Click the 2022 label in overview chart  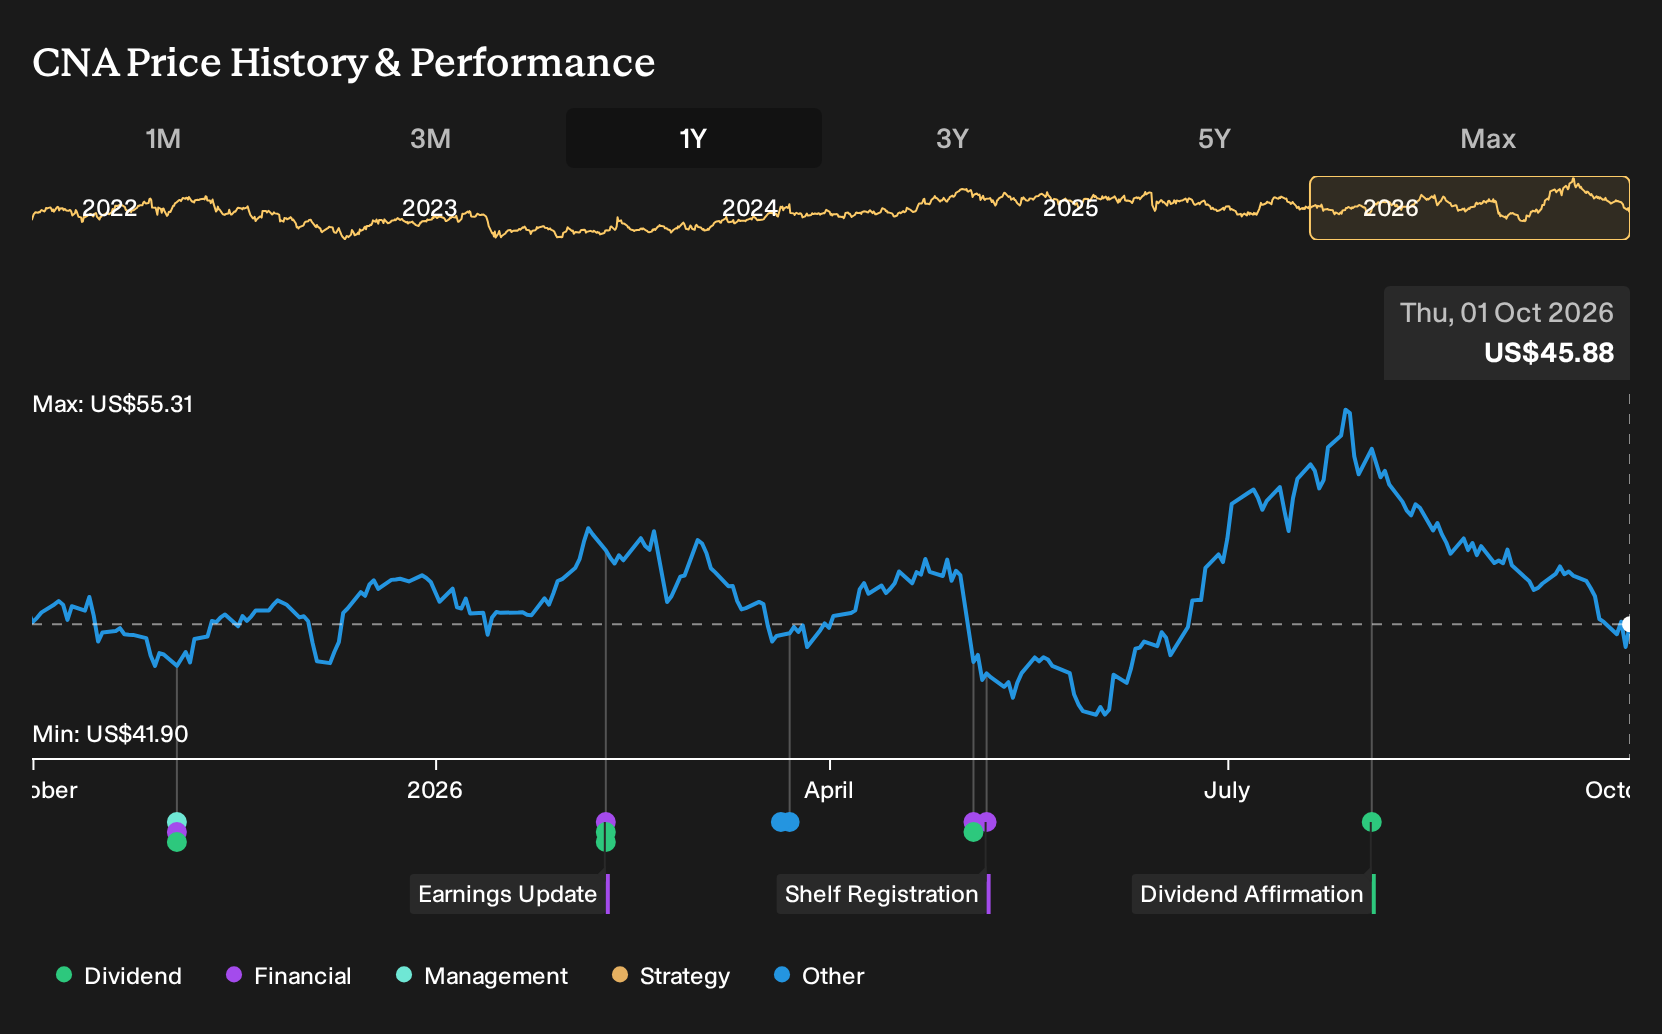[x=109, y=208]
